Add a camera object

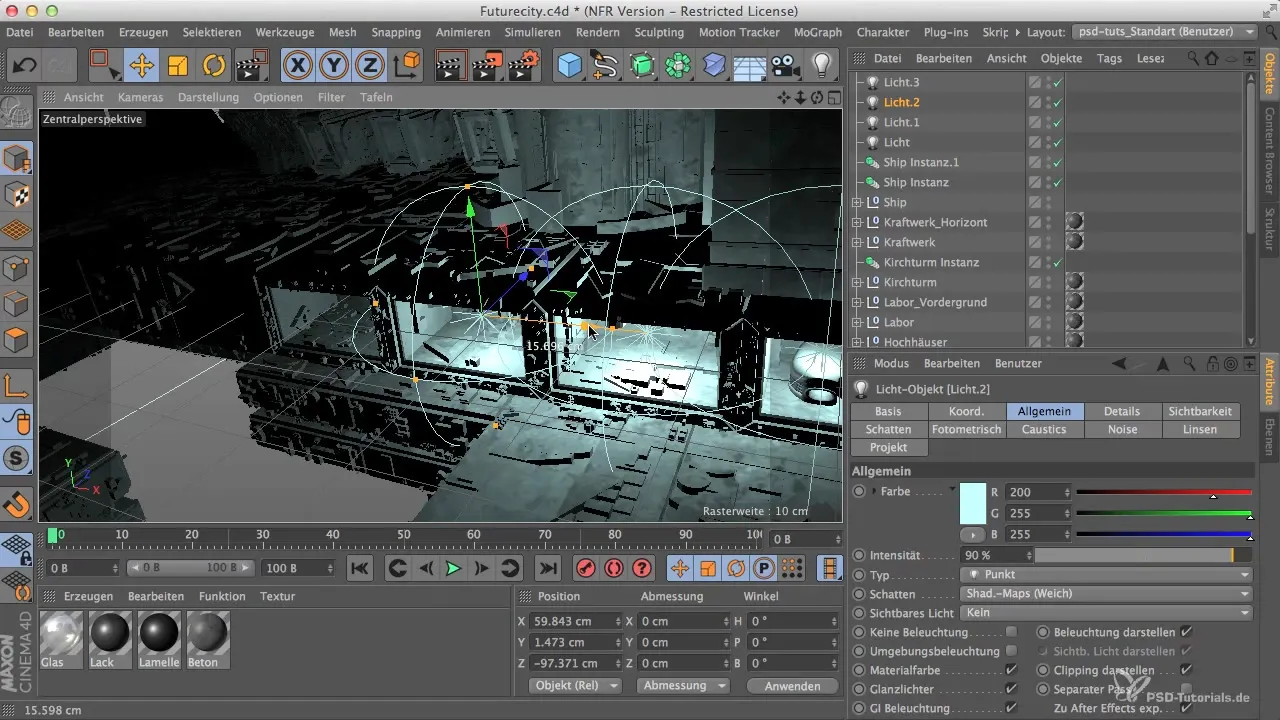[x=786, y=66]
